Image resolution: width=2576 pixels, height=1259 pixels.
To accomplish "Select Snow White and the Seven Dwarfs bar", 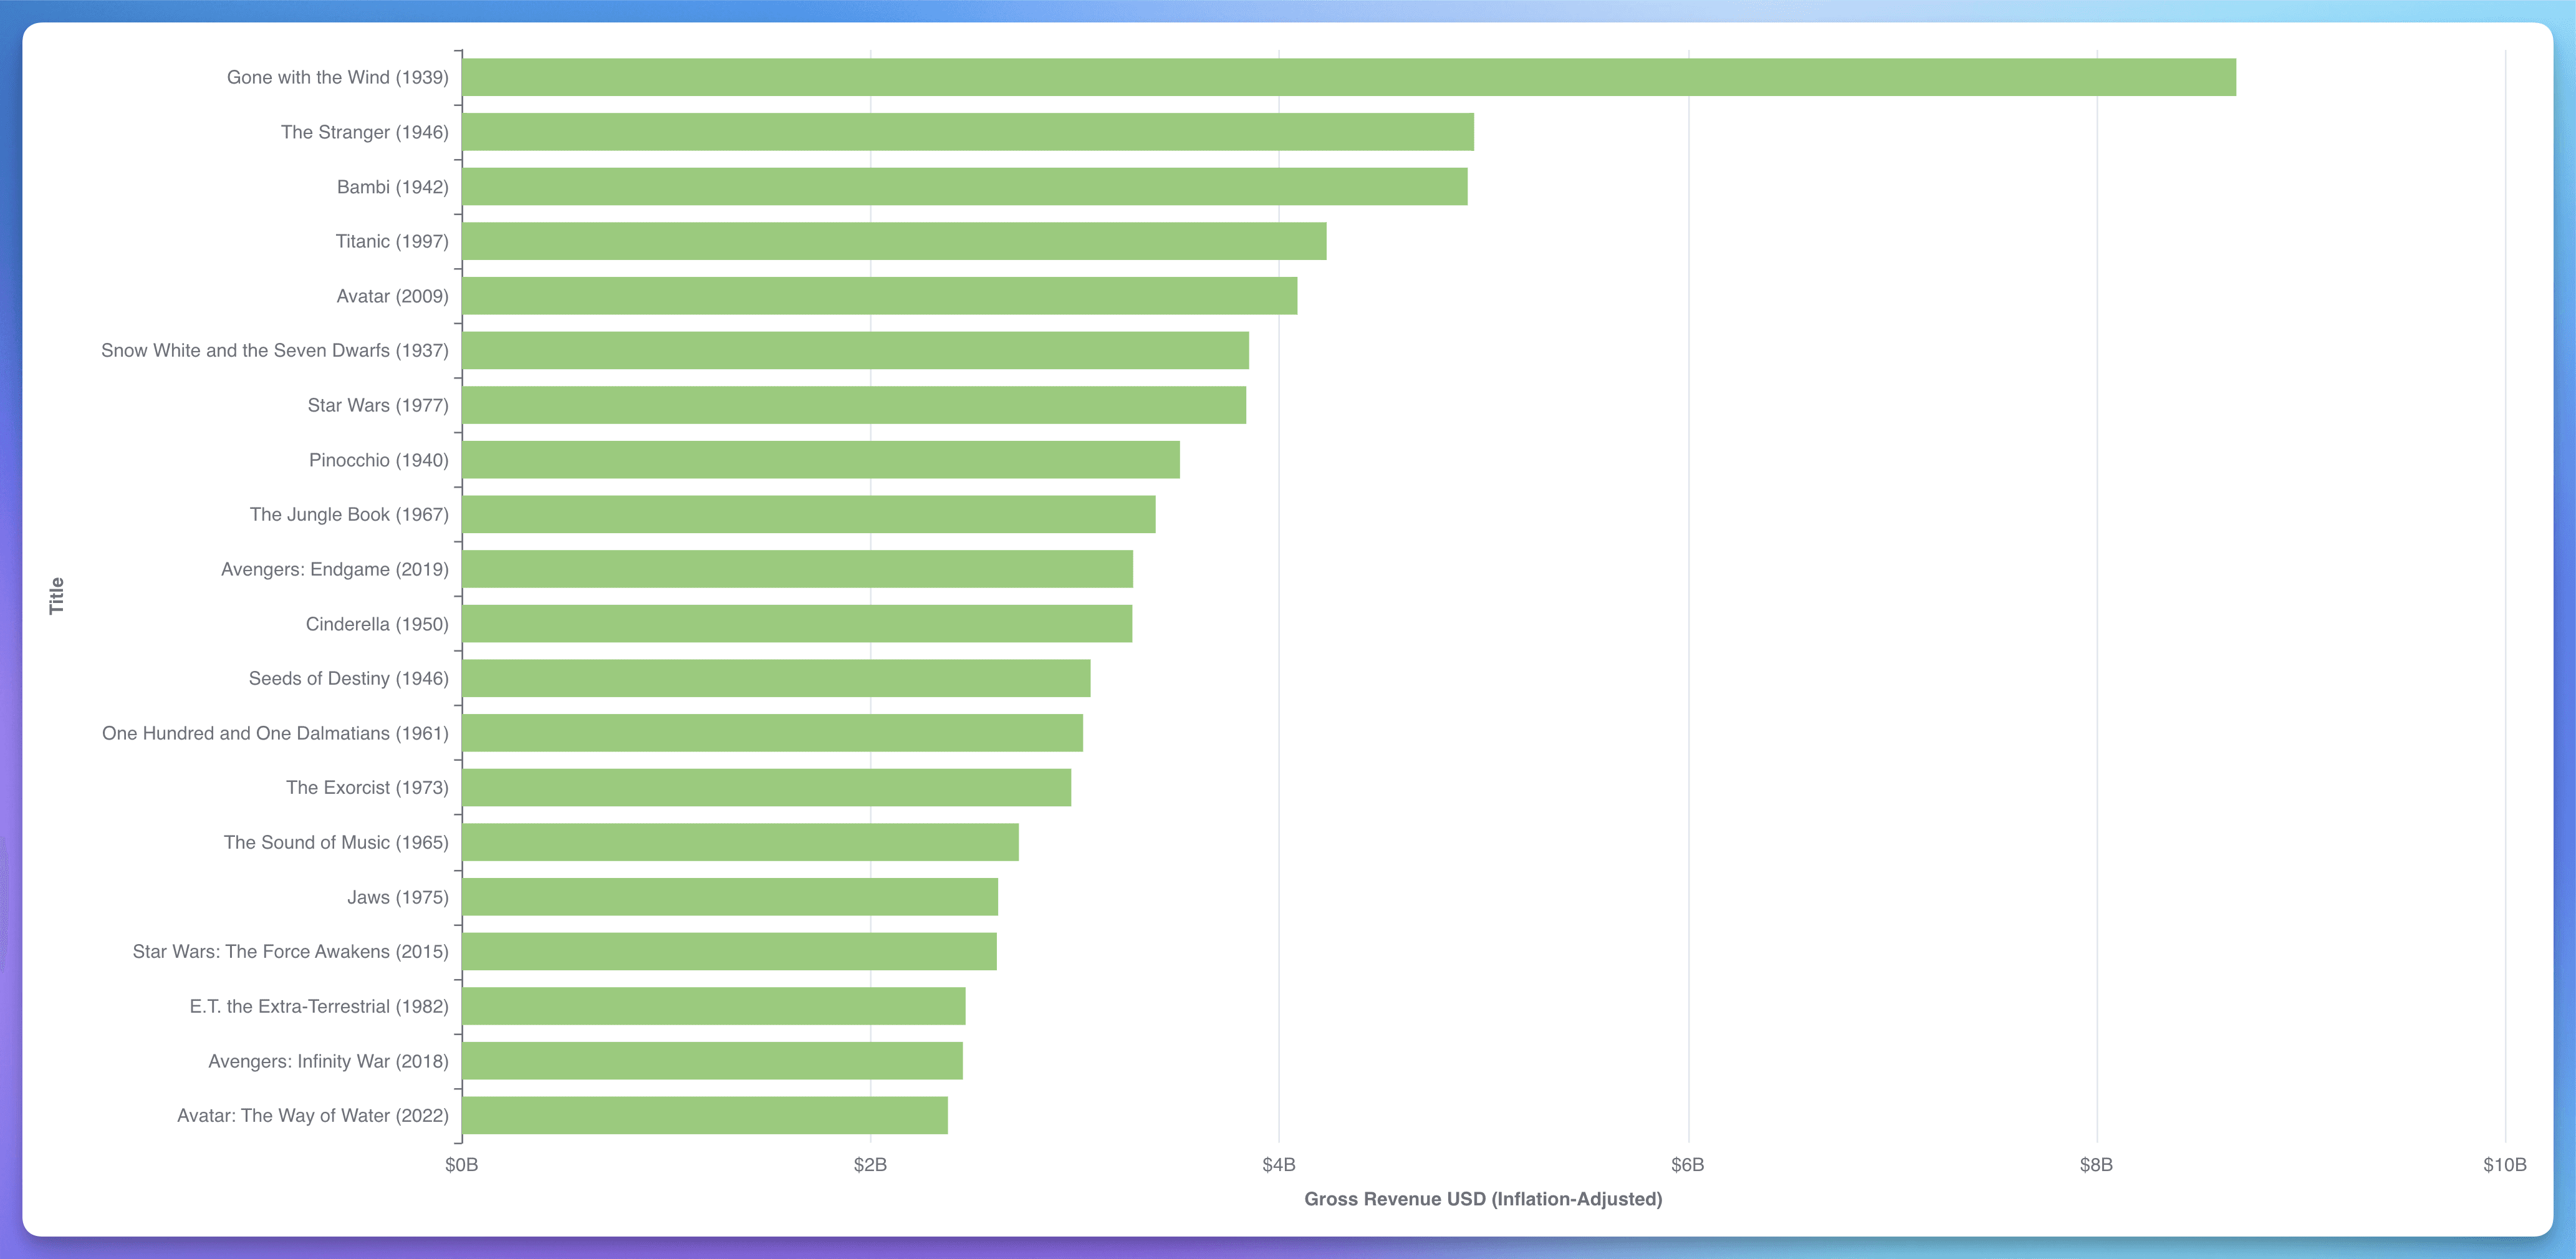I will [x=855, y=350].
